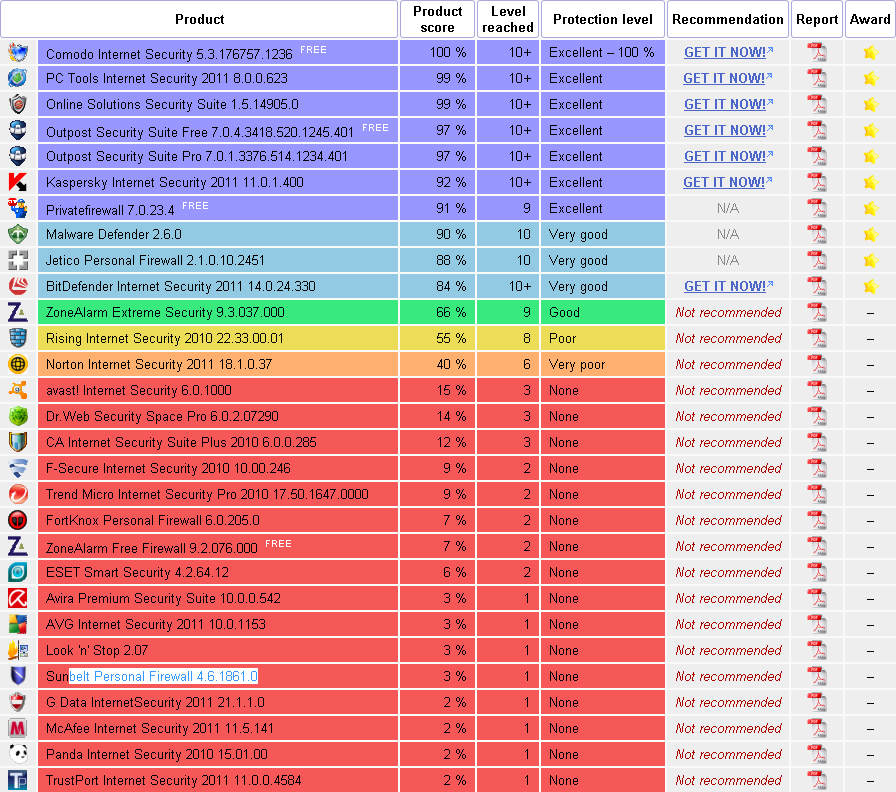Click the Recommendation column header
The image size is (896, 792).
click(x=727, y=19)
